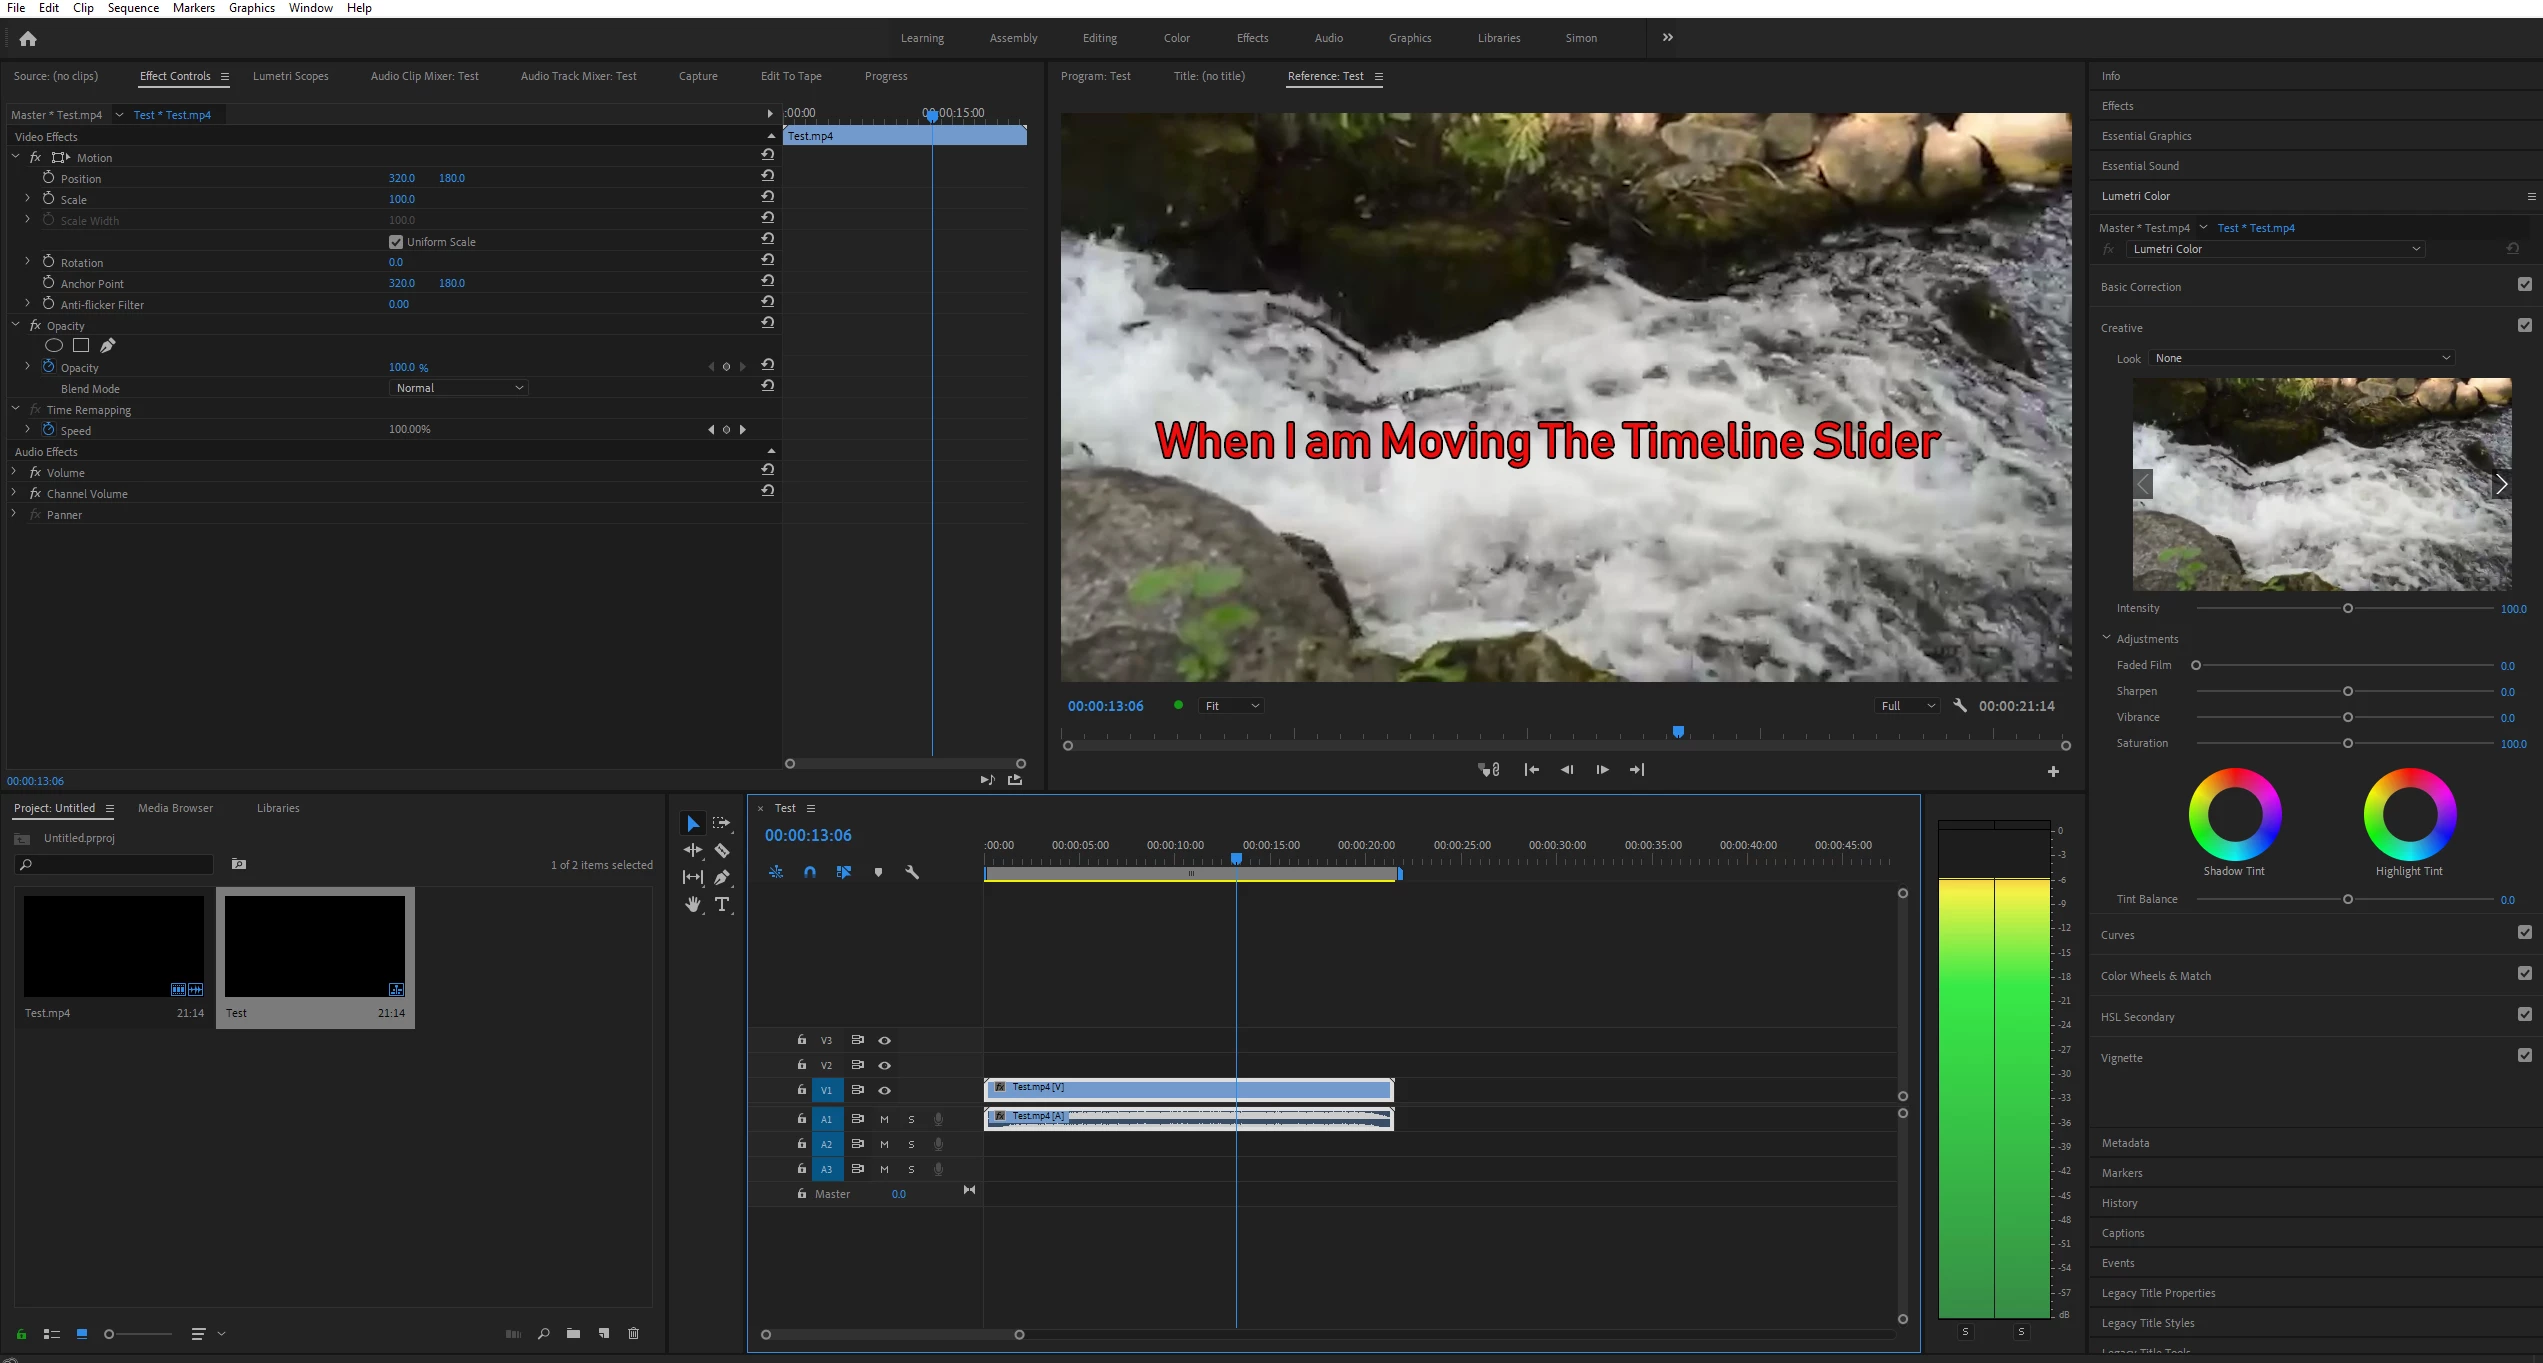Select the Razor tool

(x=722, y=850)
